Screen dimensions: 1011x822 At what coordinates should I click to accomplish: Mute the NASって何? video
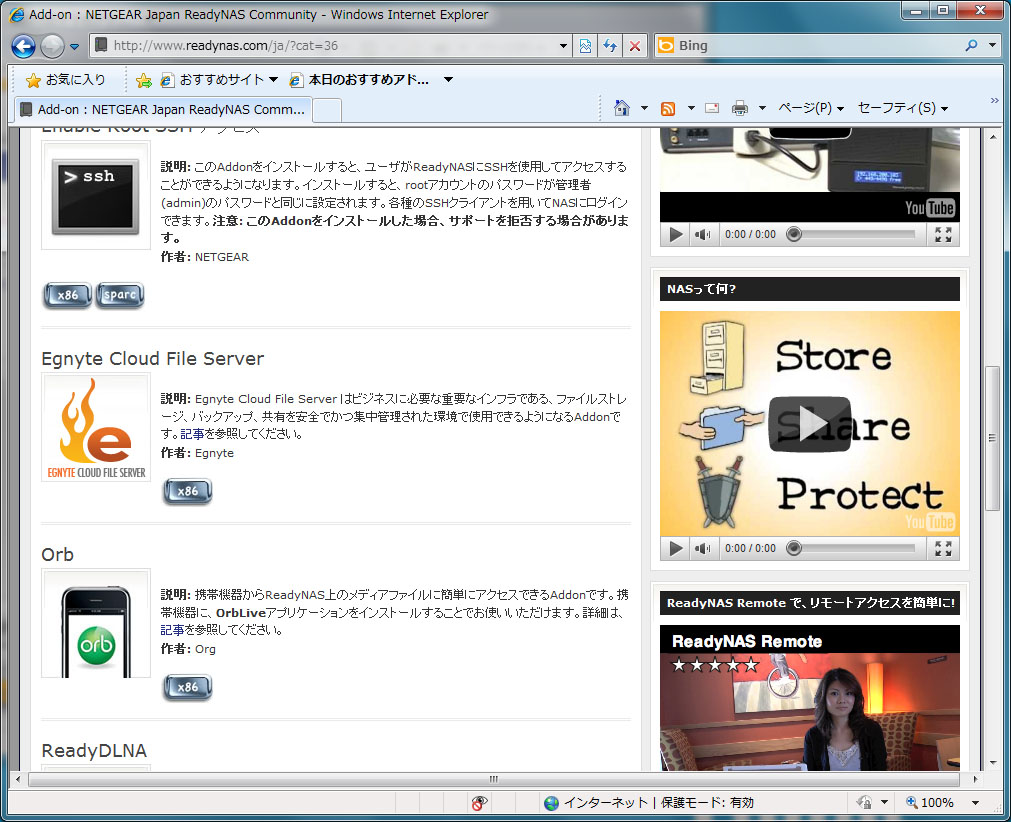703,548
